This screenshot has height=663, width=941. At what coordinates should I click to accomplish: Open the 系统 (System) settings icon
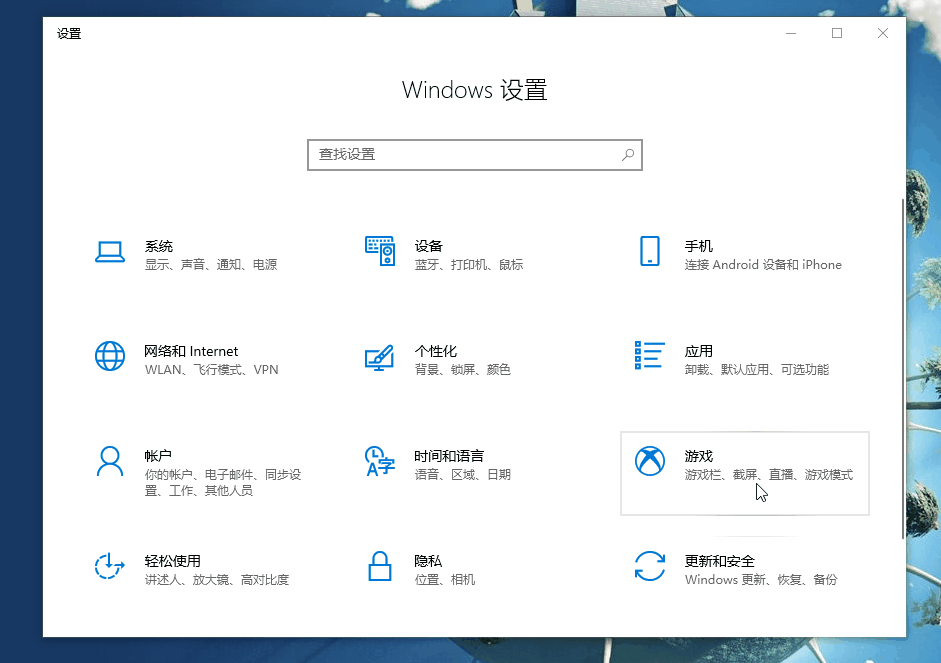click(110, 252)
